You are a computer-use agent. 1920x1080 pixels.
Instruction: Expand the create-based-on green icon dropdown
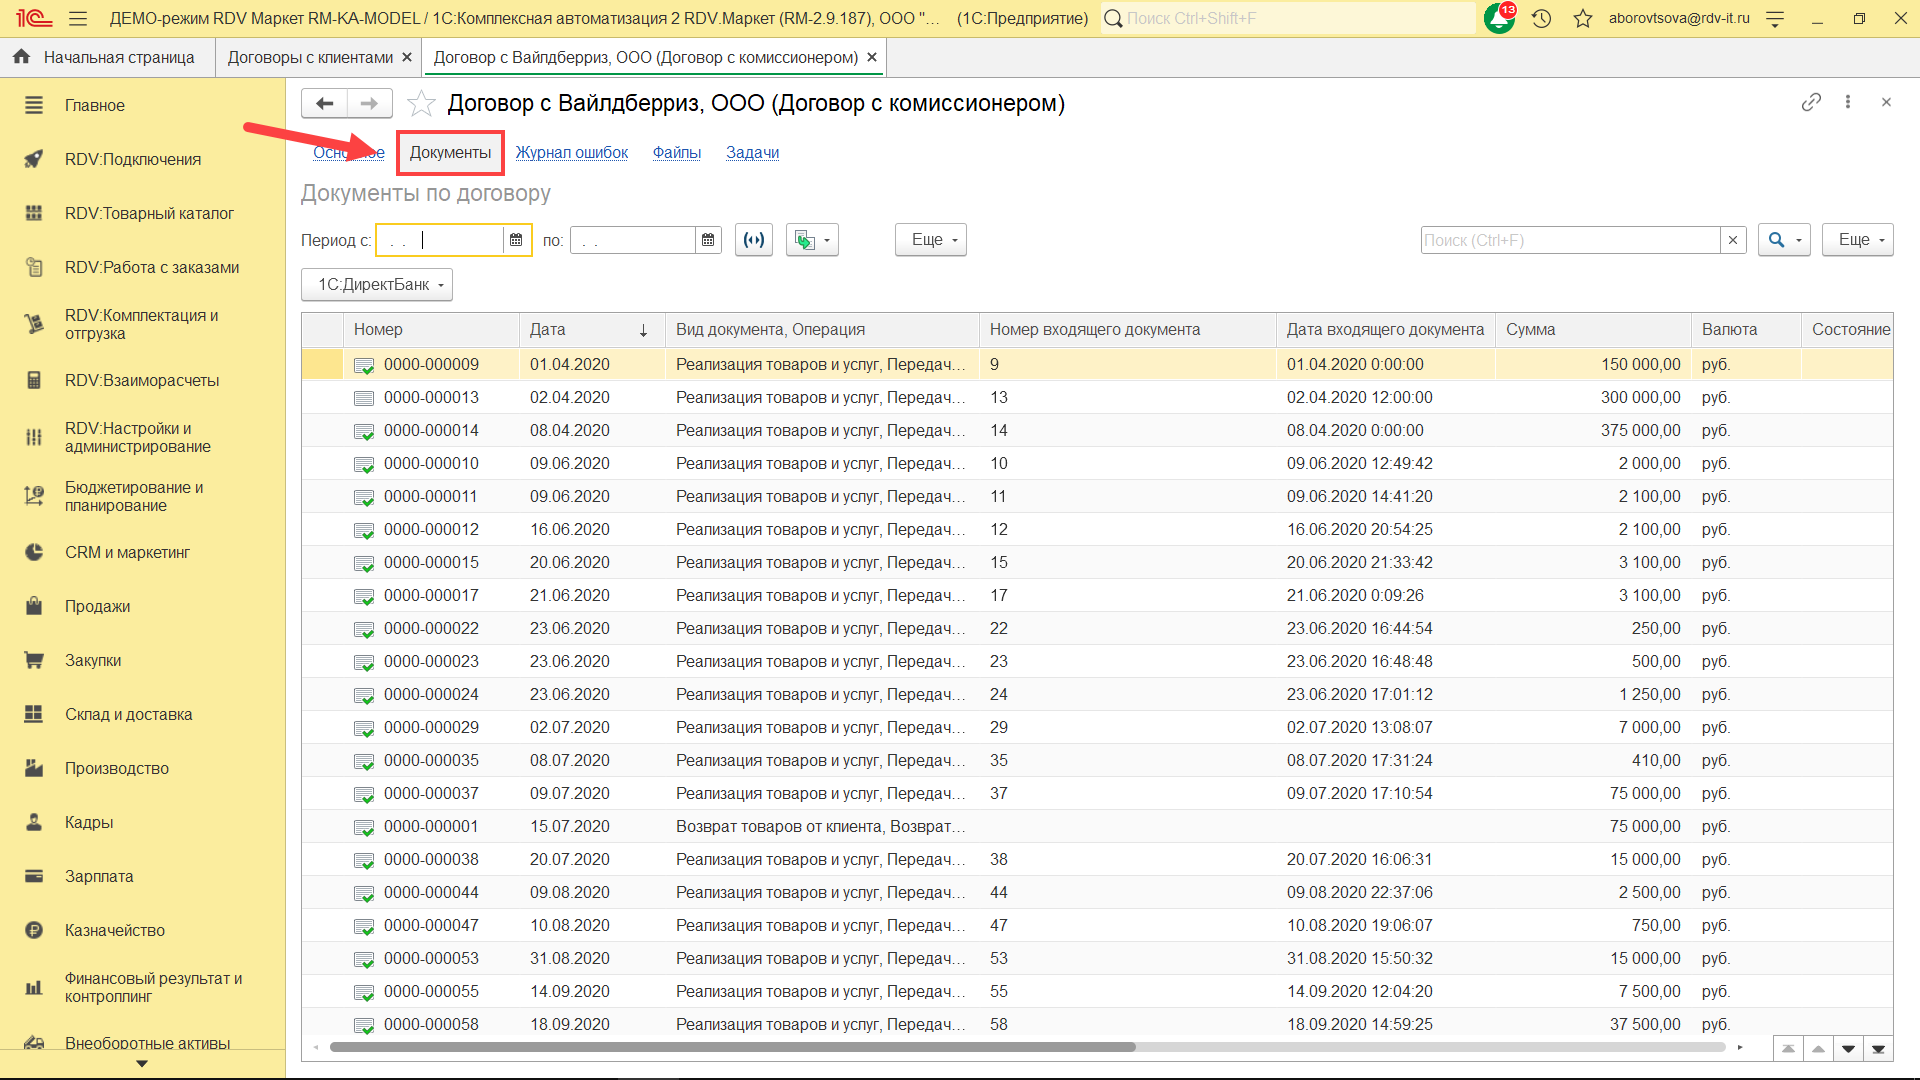pos(812,240)
